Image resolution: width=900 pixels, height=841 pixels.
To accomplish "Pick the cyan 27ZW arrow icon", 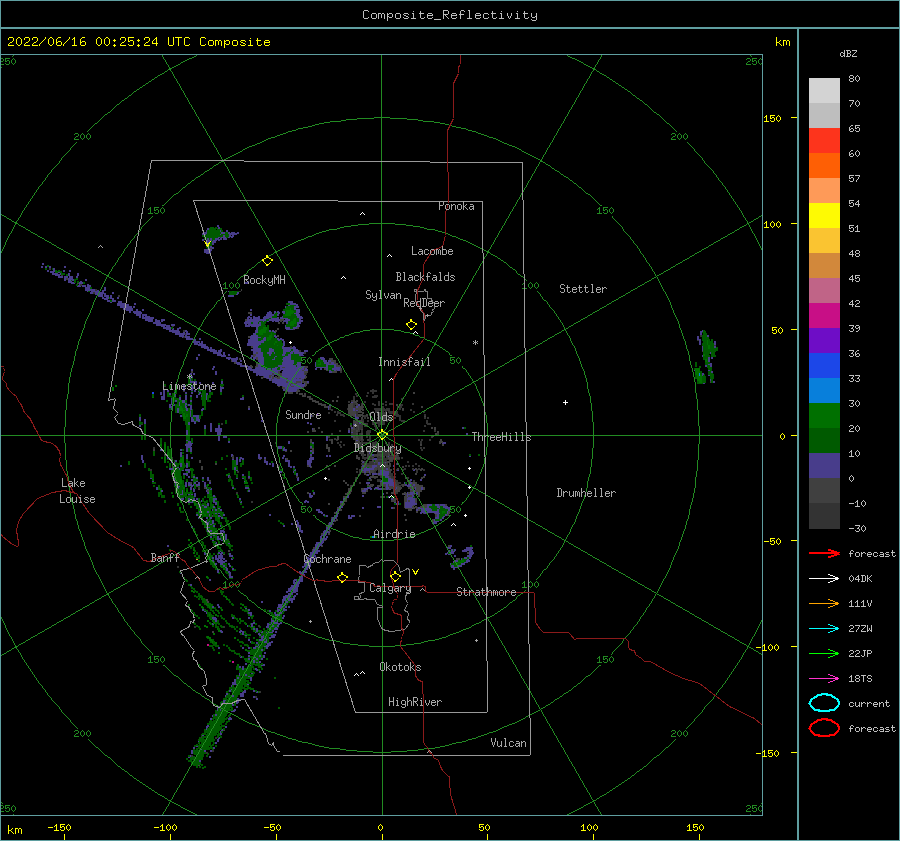I will [824, 629].
